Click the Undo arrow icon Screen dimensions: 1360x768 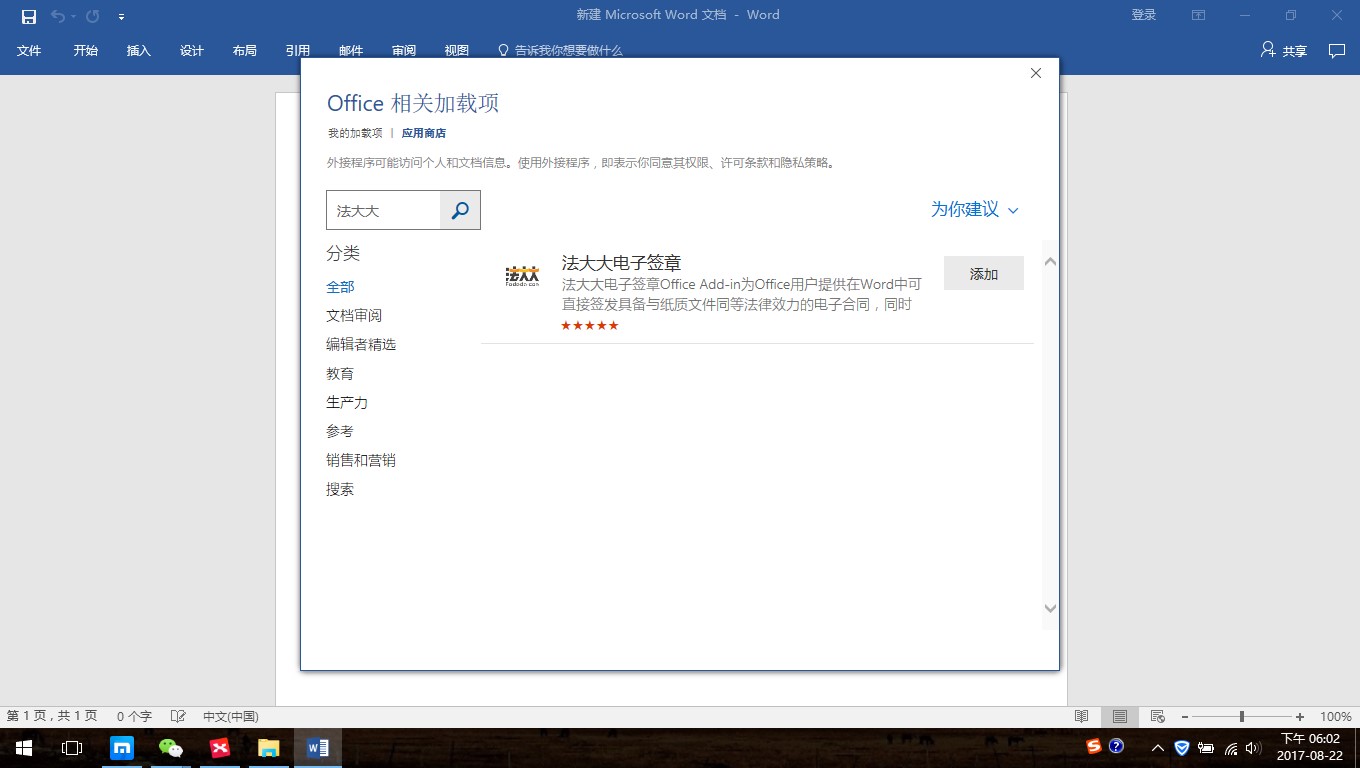[58, 16]
